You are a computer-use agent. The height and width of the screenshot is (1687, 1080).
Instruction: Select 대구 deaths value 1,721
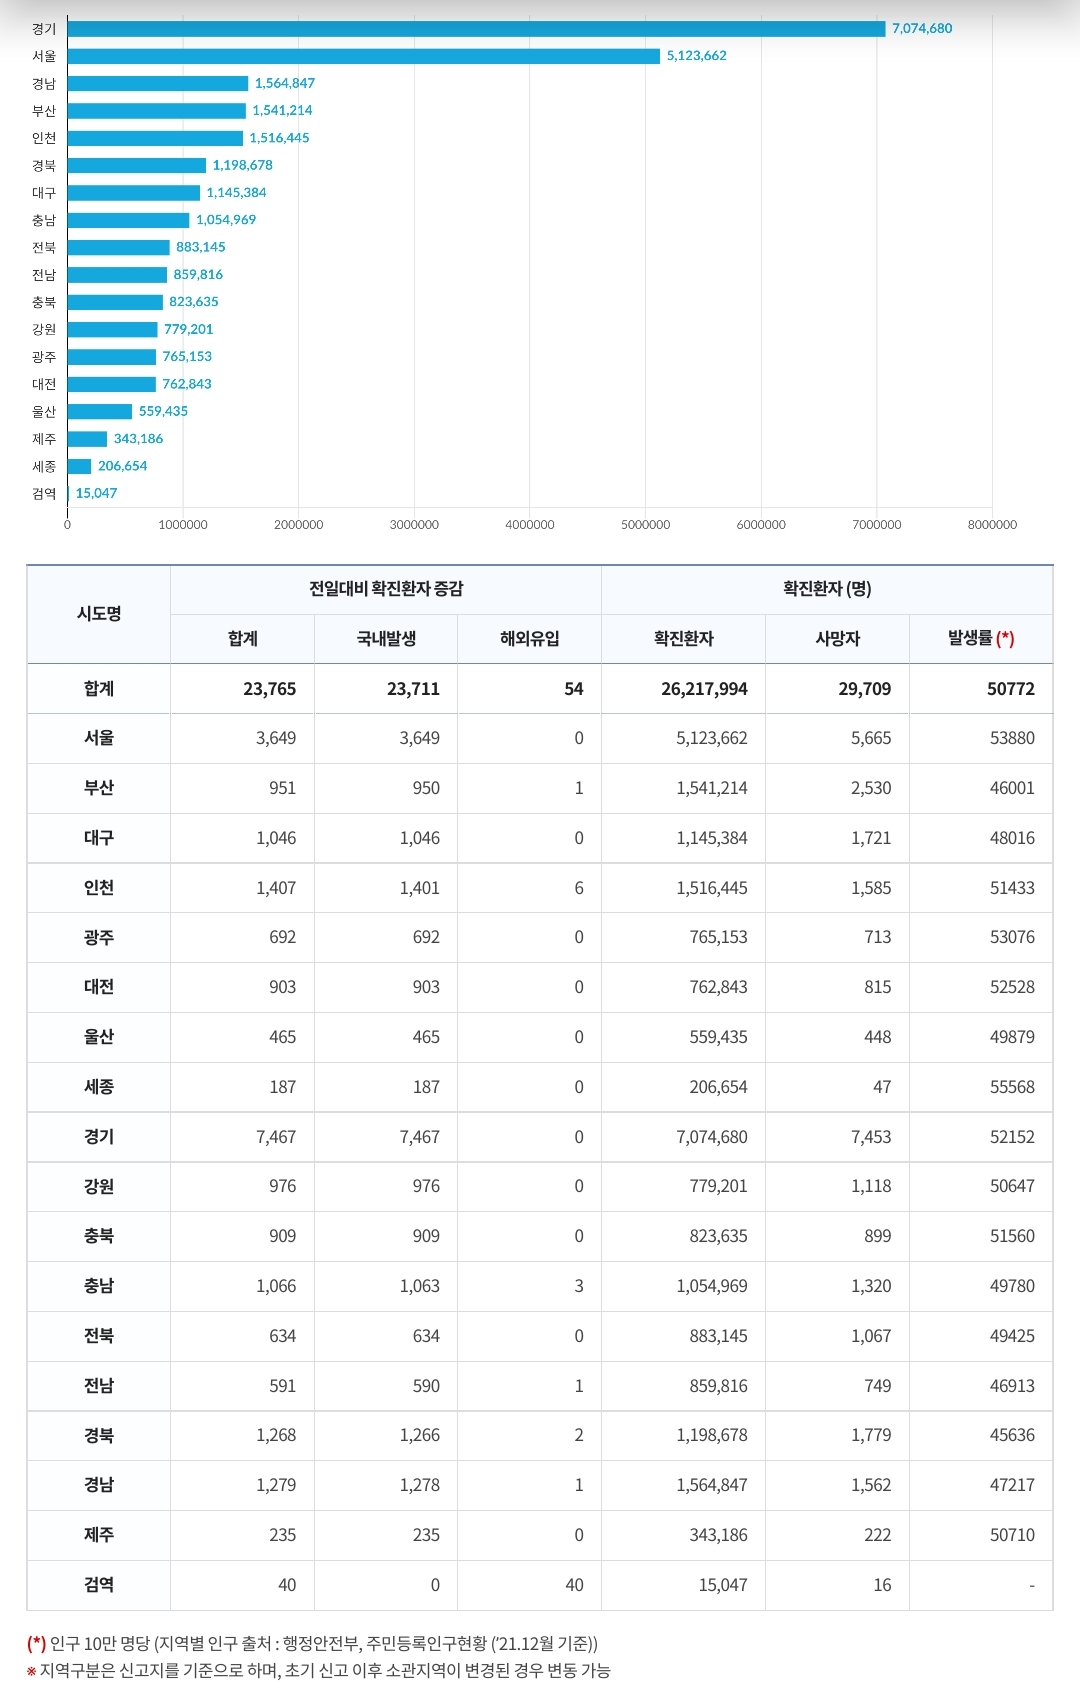[x=871, y=838]
